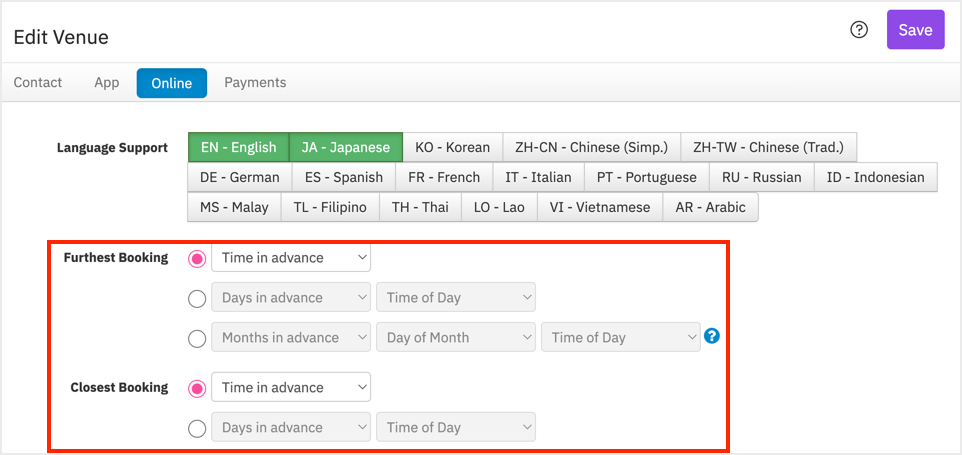Enable KO - Korean language support
Viewport: 962px width, 455px height.
tap(453, 147)
